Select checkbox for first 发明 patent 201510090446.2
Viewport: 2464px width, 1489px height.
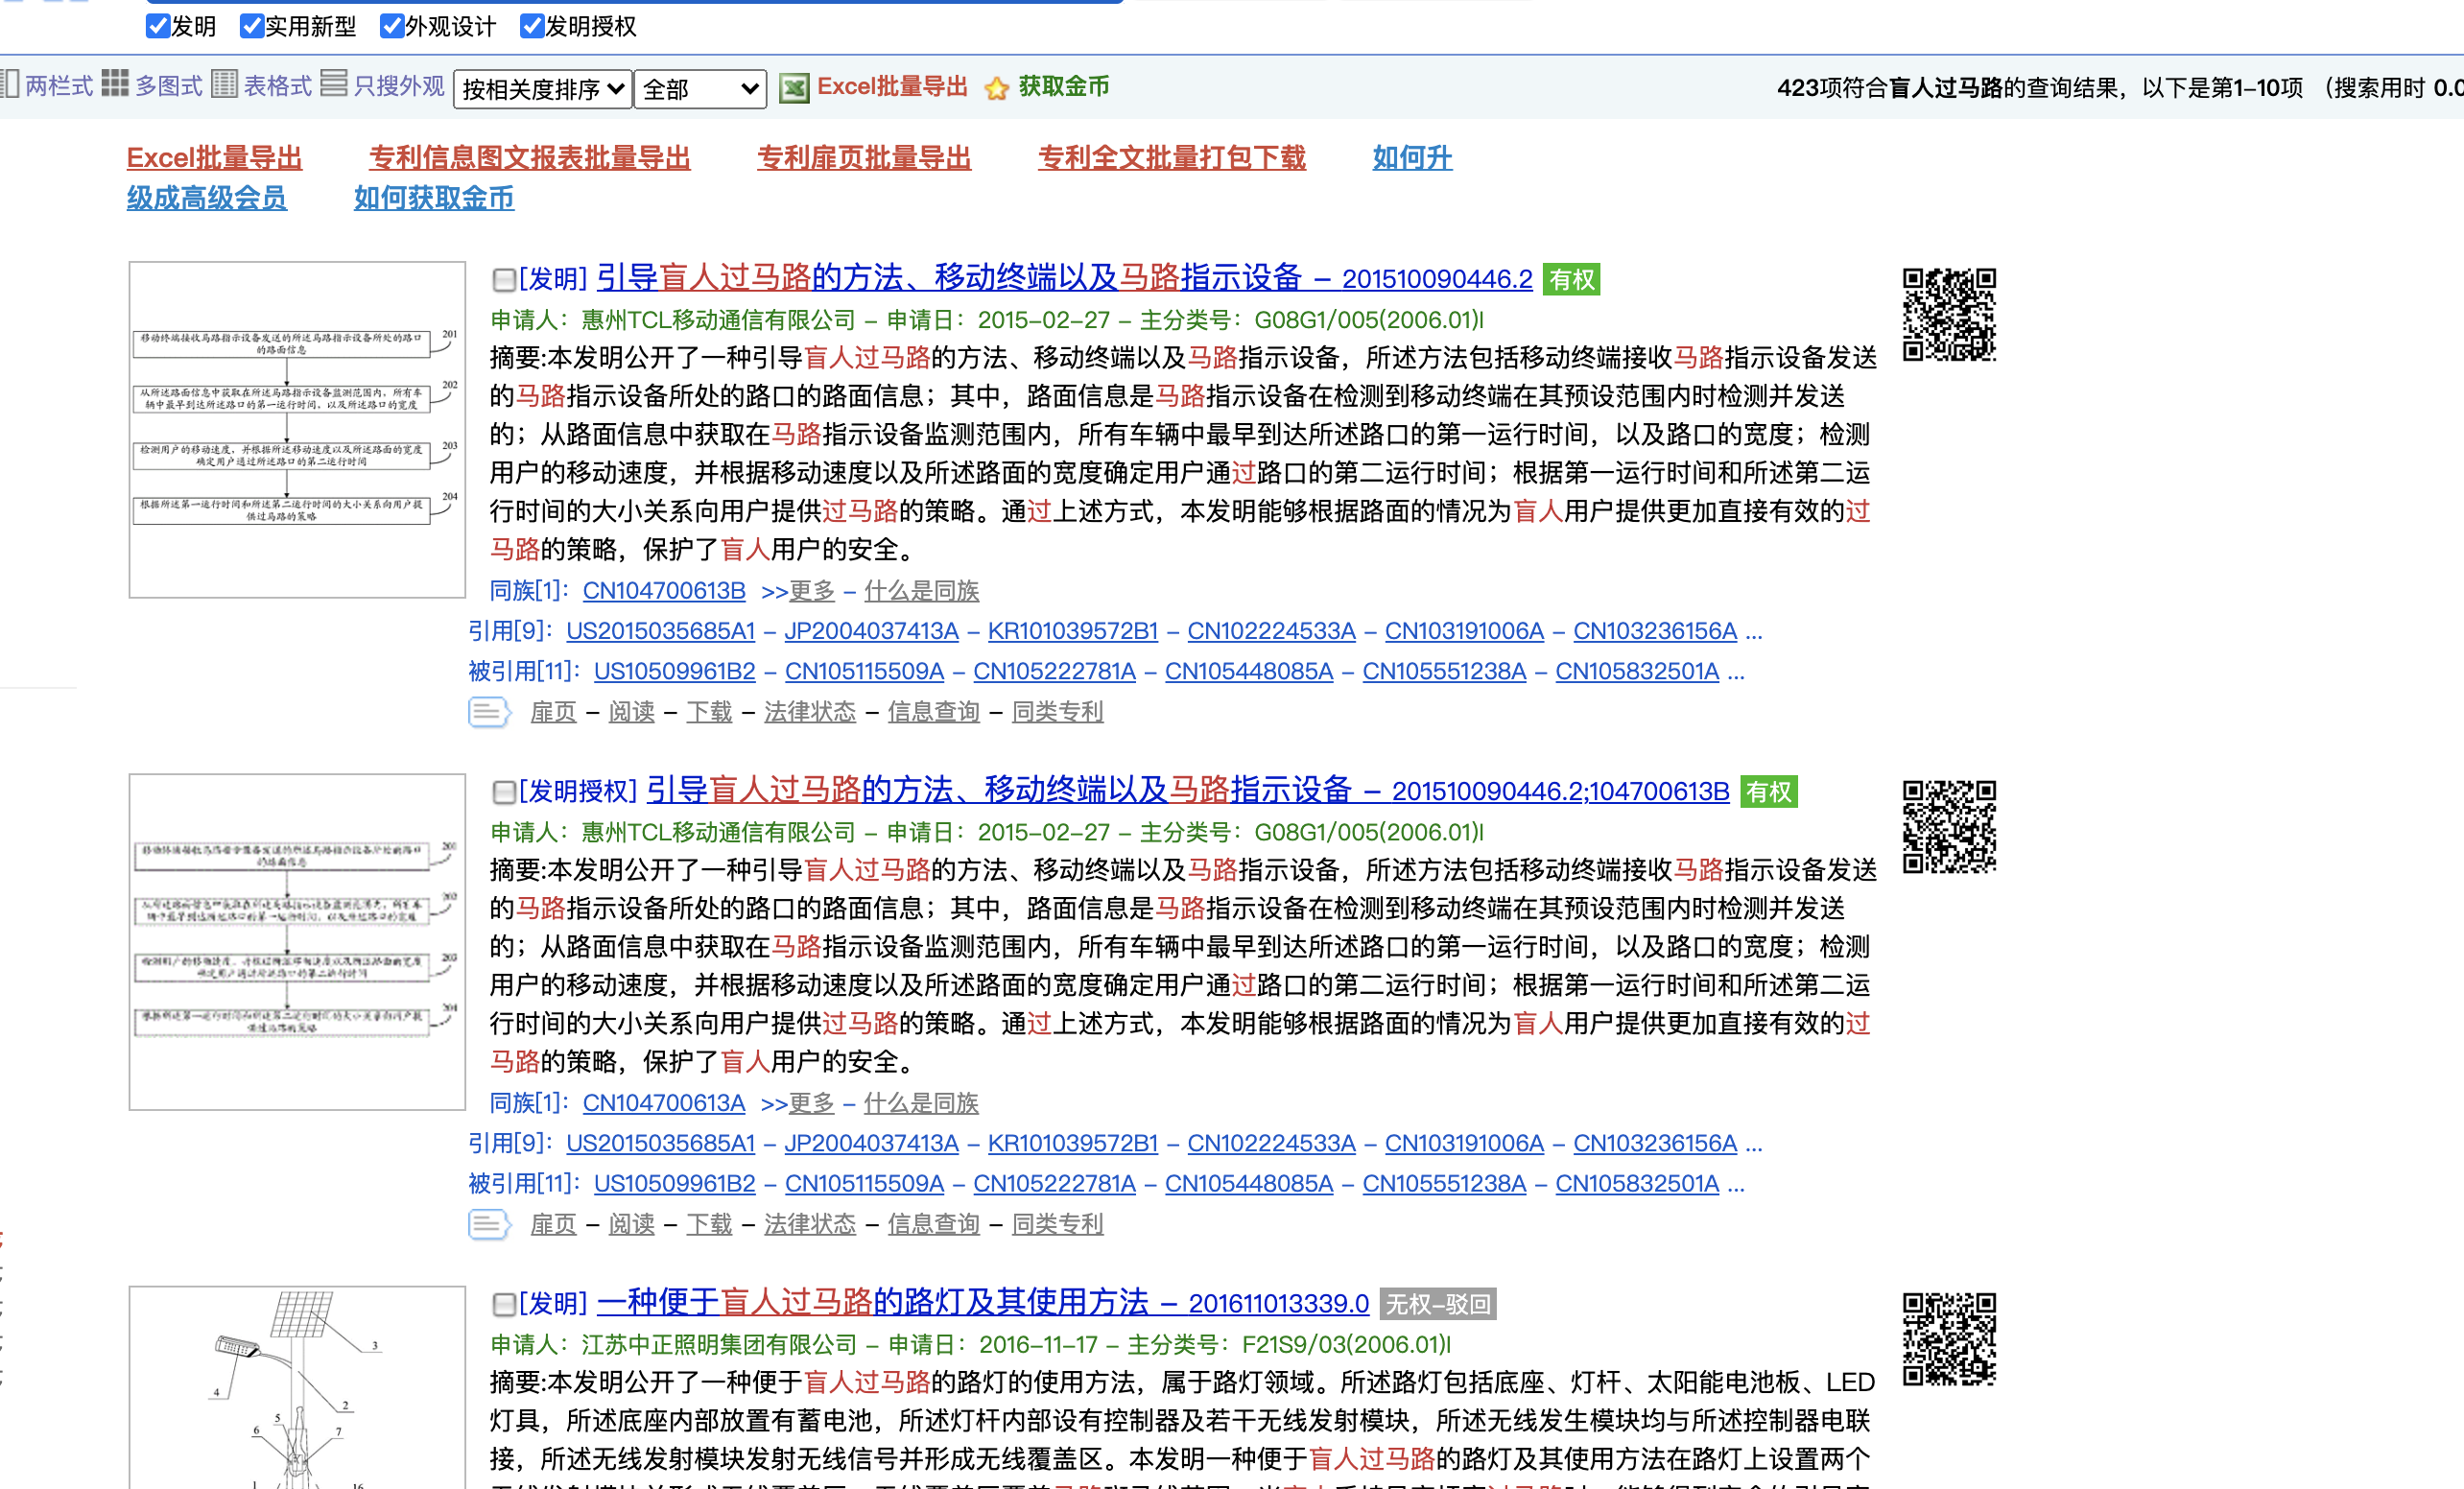click(504, 280)
